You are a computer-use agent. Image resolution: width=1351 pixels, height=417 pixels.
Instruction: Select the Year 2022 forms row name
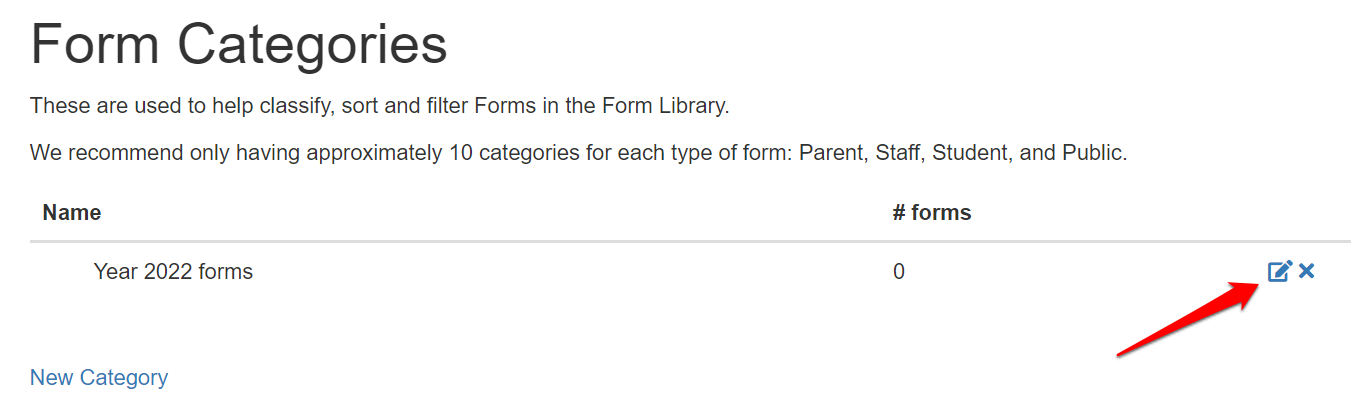click(173, 271)
